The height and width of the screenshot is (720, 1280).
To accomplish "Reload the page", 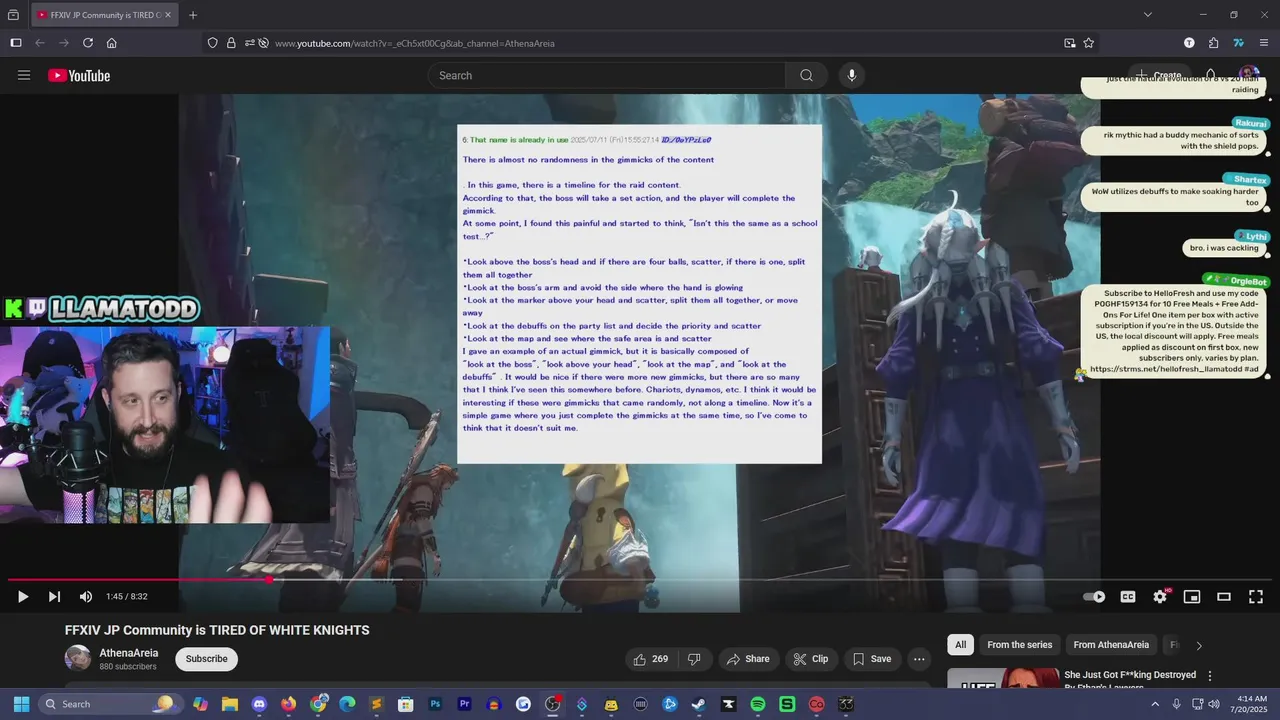I will [88, 43].
